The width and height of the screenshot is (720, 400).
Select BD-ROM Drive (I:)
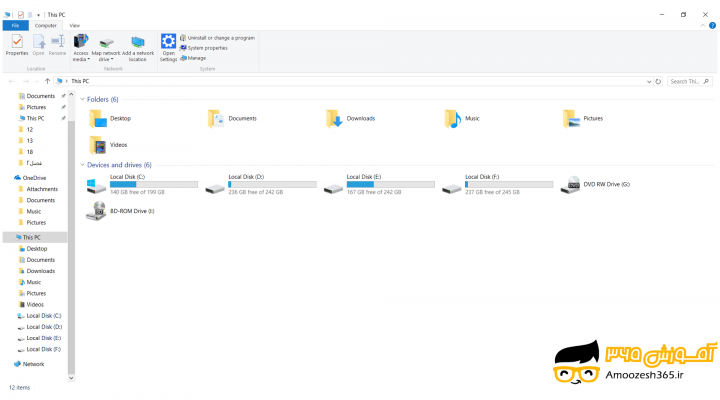pos(120,211)
